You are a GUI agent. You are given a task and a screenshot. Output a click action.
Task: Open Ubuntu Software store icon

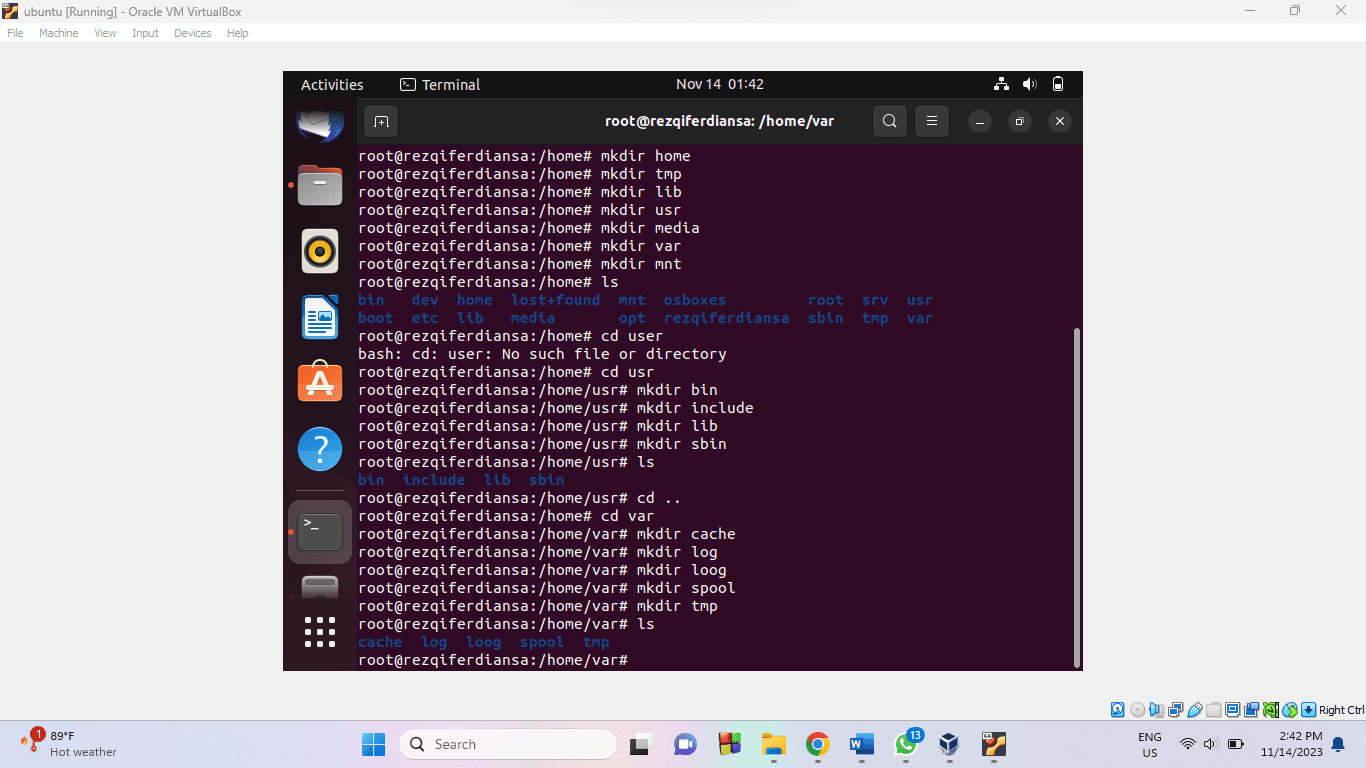point(320,382)
